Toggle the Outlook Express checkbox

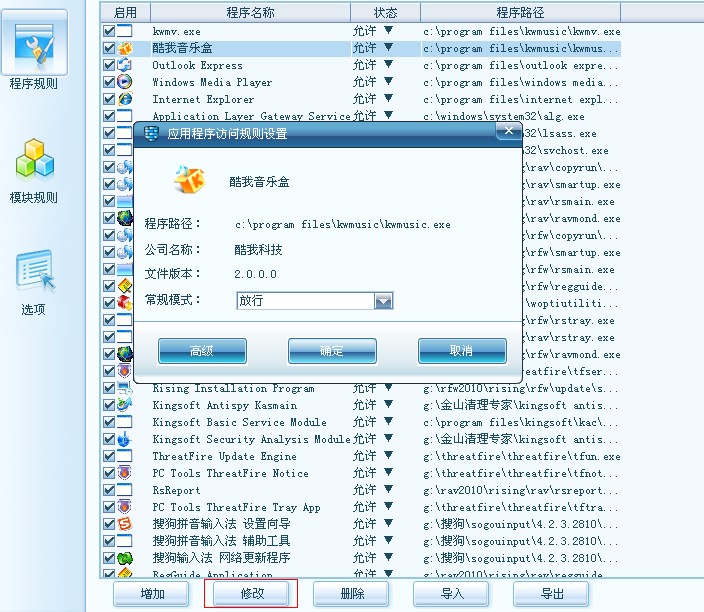point(109,65)
